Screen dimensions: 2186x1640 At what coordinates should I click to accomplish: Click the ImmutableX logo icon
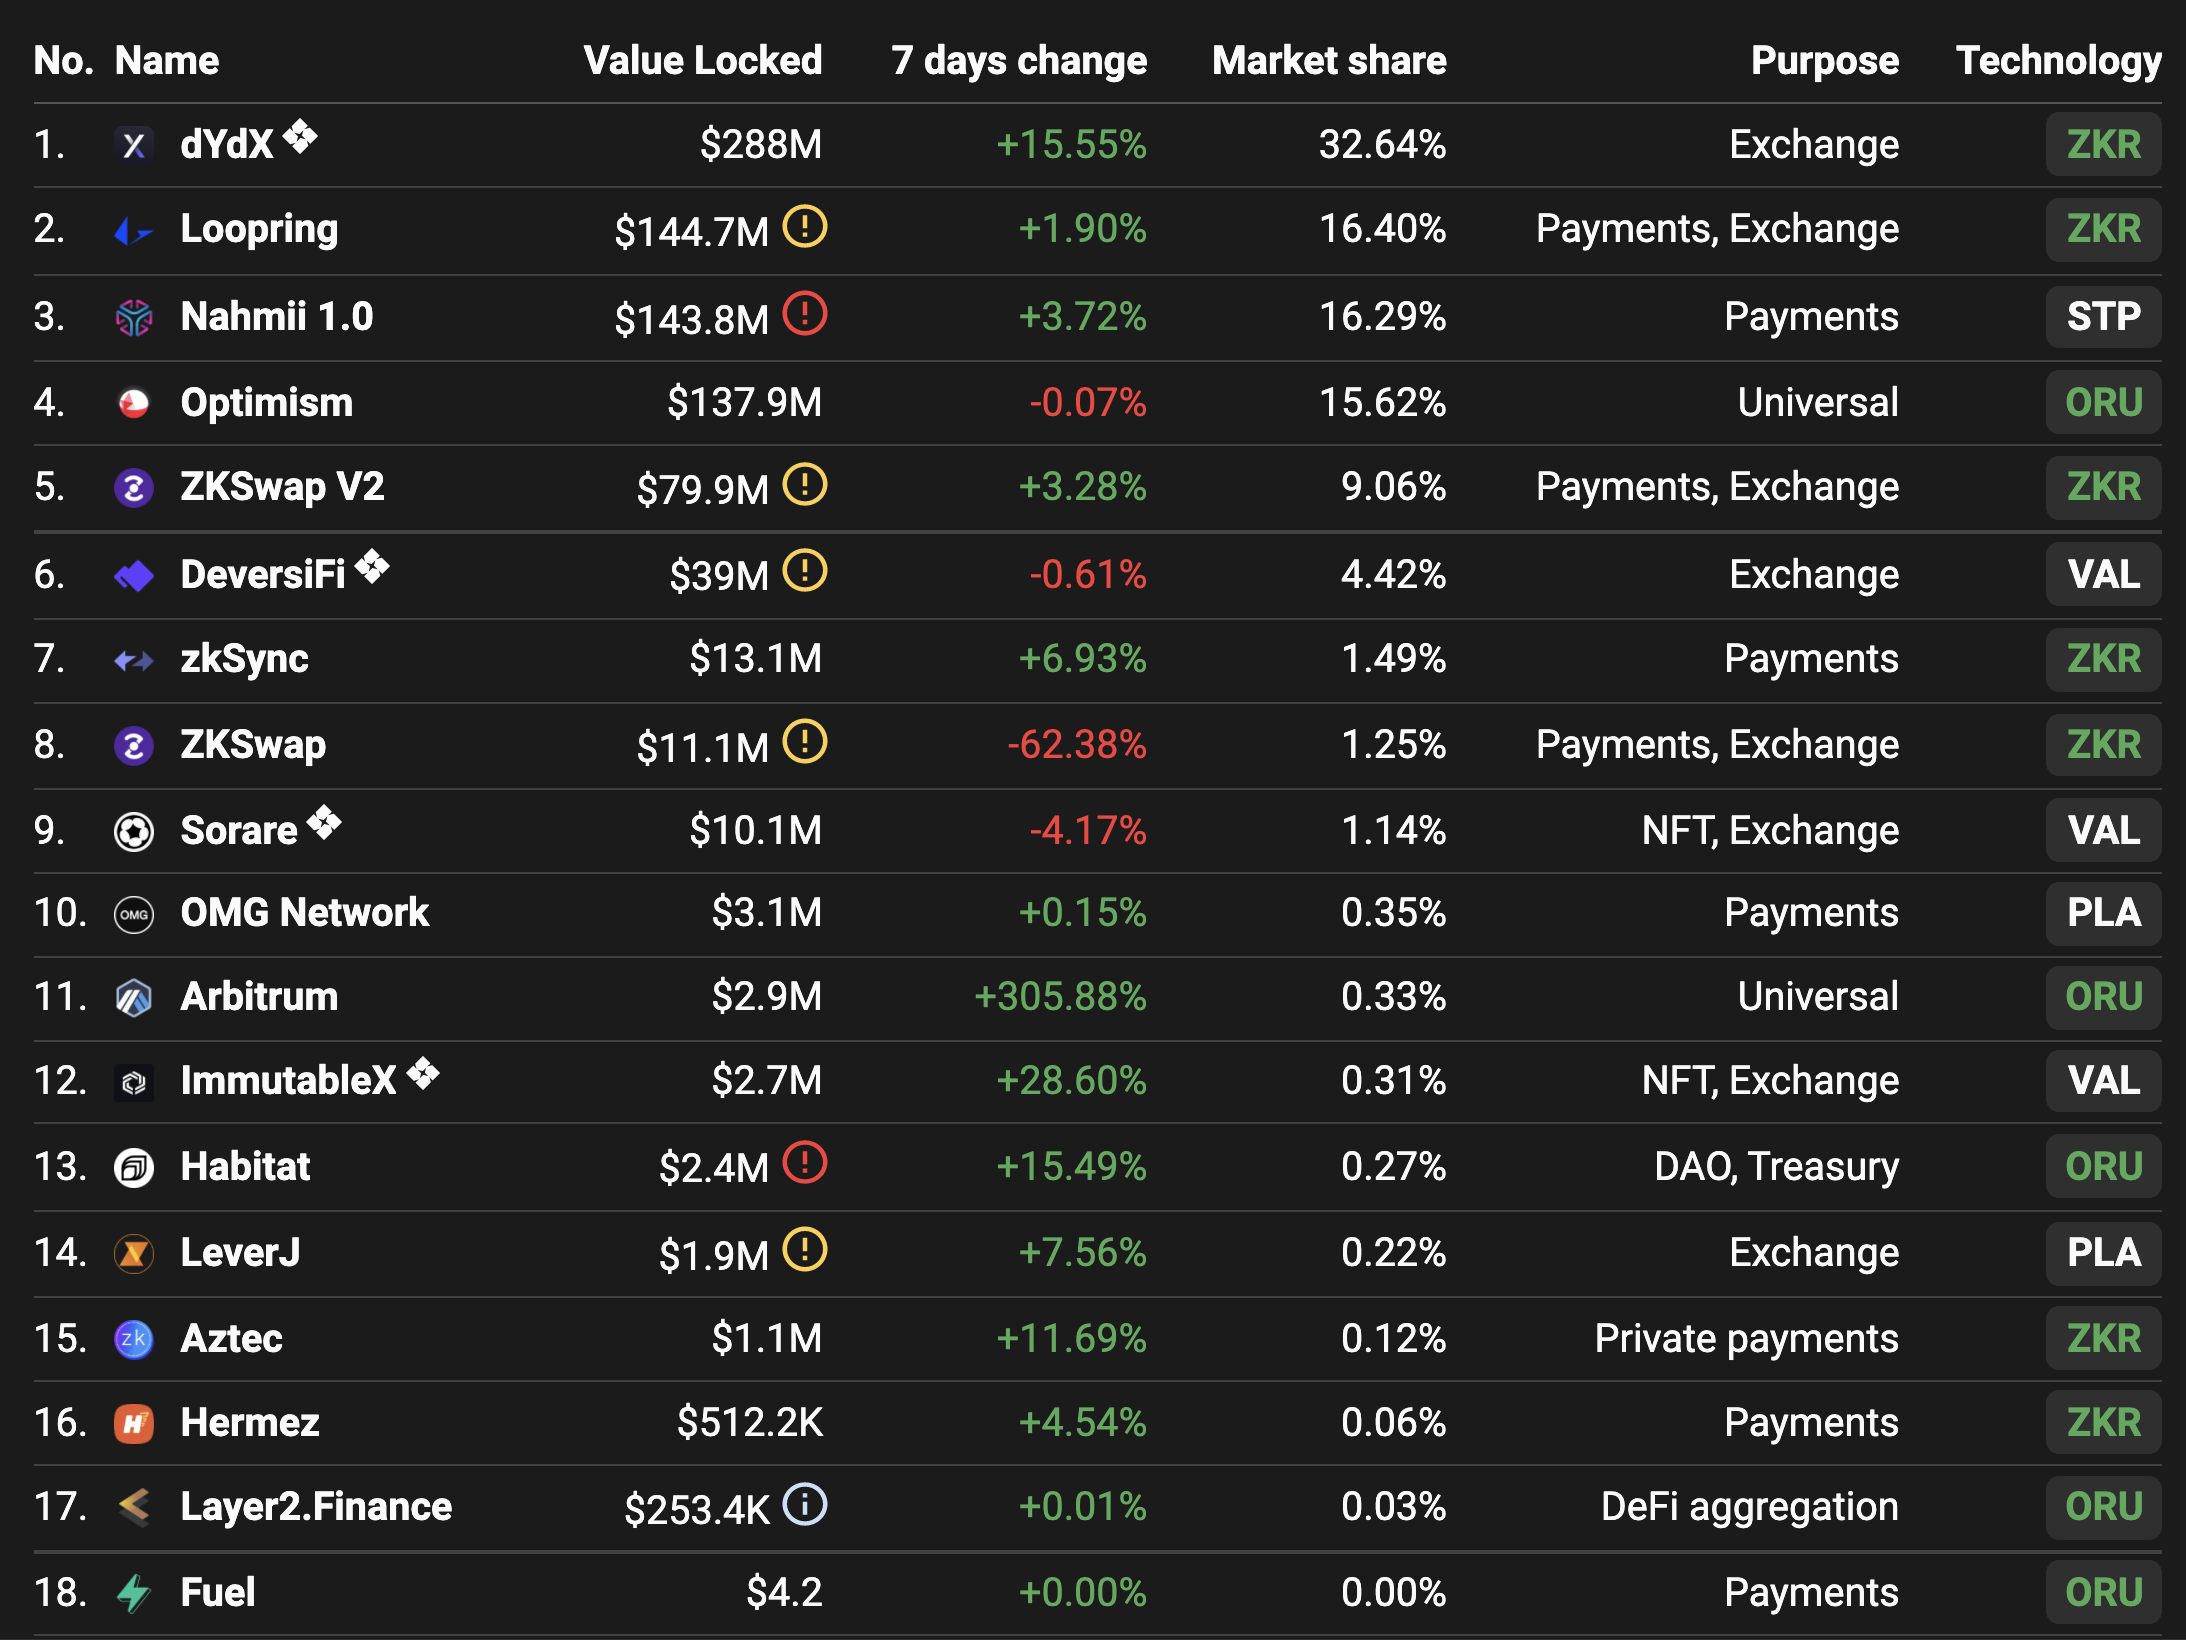pyautogui.click(x=134, y=1081)
